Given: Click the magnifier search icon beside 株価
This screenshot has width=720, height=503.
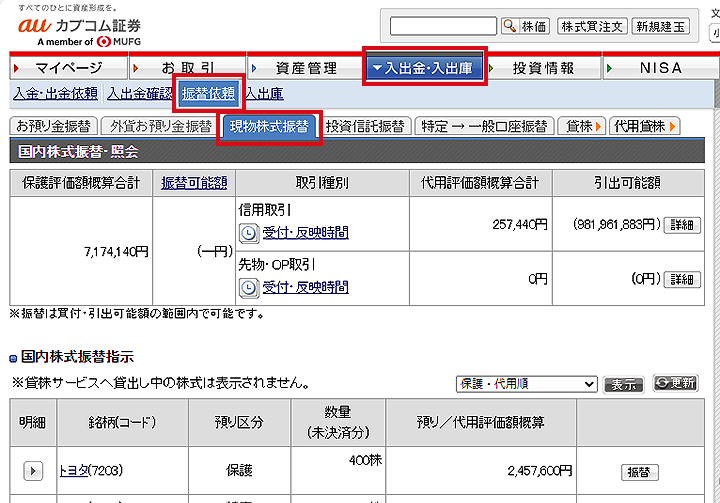Looking at the screenshot, I should (509, 26).
